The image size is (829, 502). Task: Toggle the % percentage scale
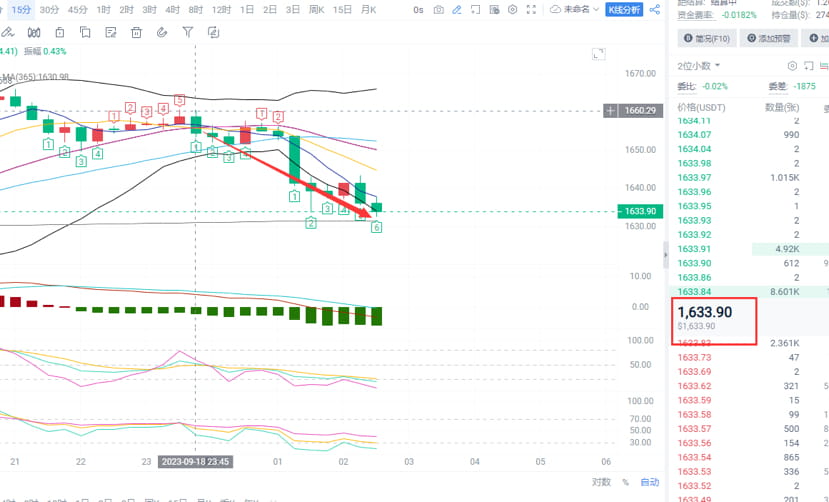626,482
